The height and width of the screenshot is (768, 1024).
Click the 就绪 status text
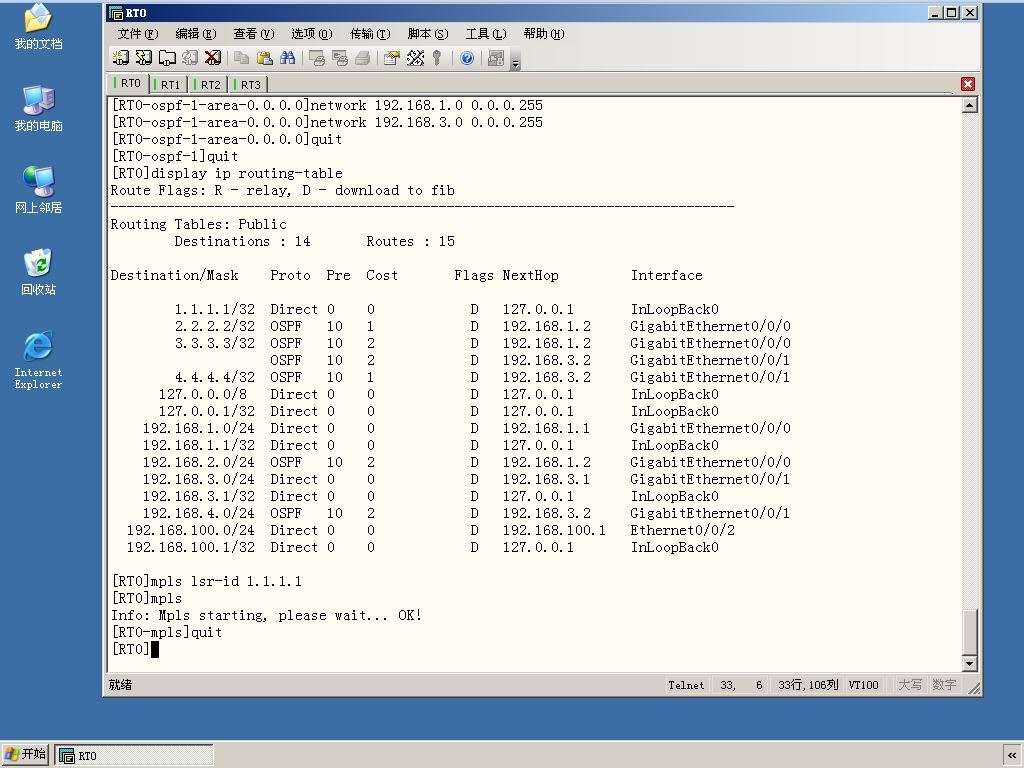tap(120, 684)
